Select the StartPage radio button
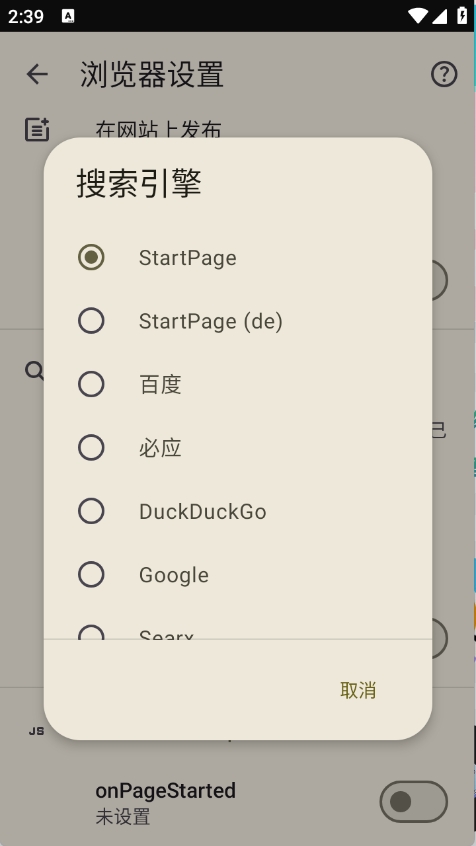476x846 pixels. tap(91, 257)
